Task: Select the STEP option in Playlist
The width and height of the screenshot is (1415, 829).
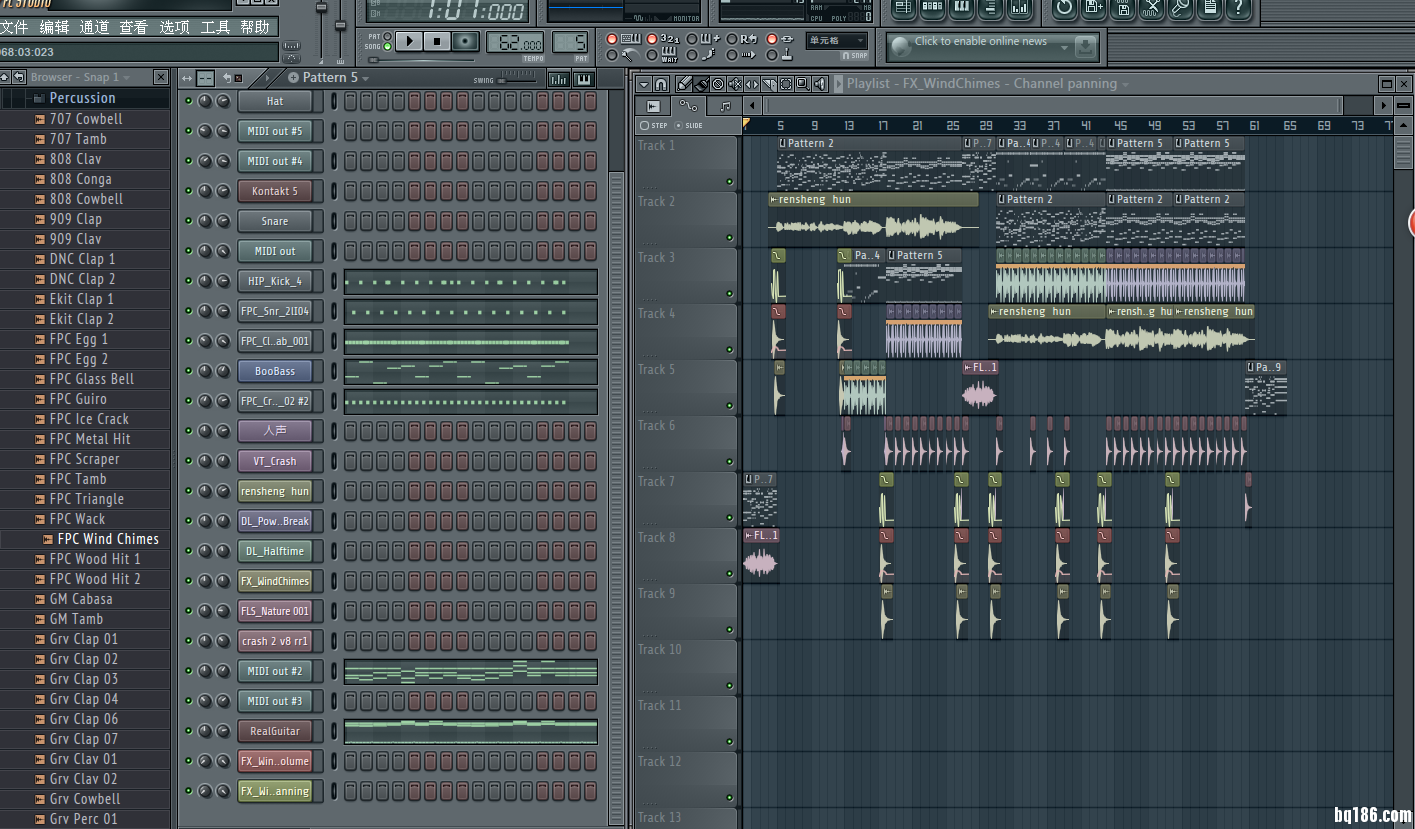Action: click(x=654, y=125)
